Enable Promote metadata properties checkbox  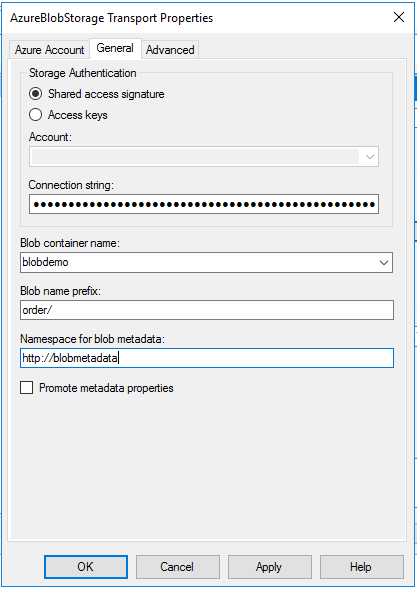coord(27,388)
